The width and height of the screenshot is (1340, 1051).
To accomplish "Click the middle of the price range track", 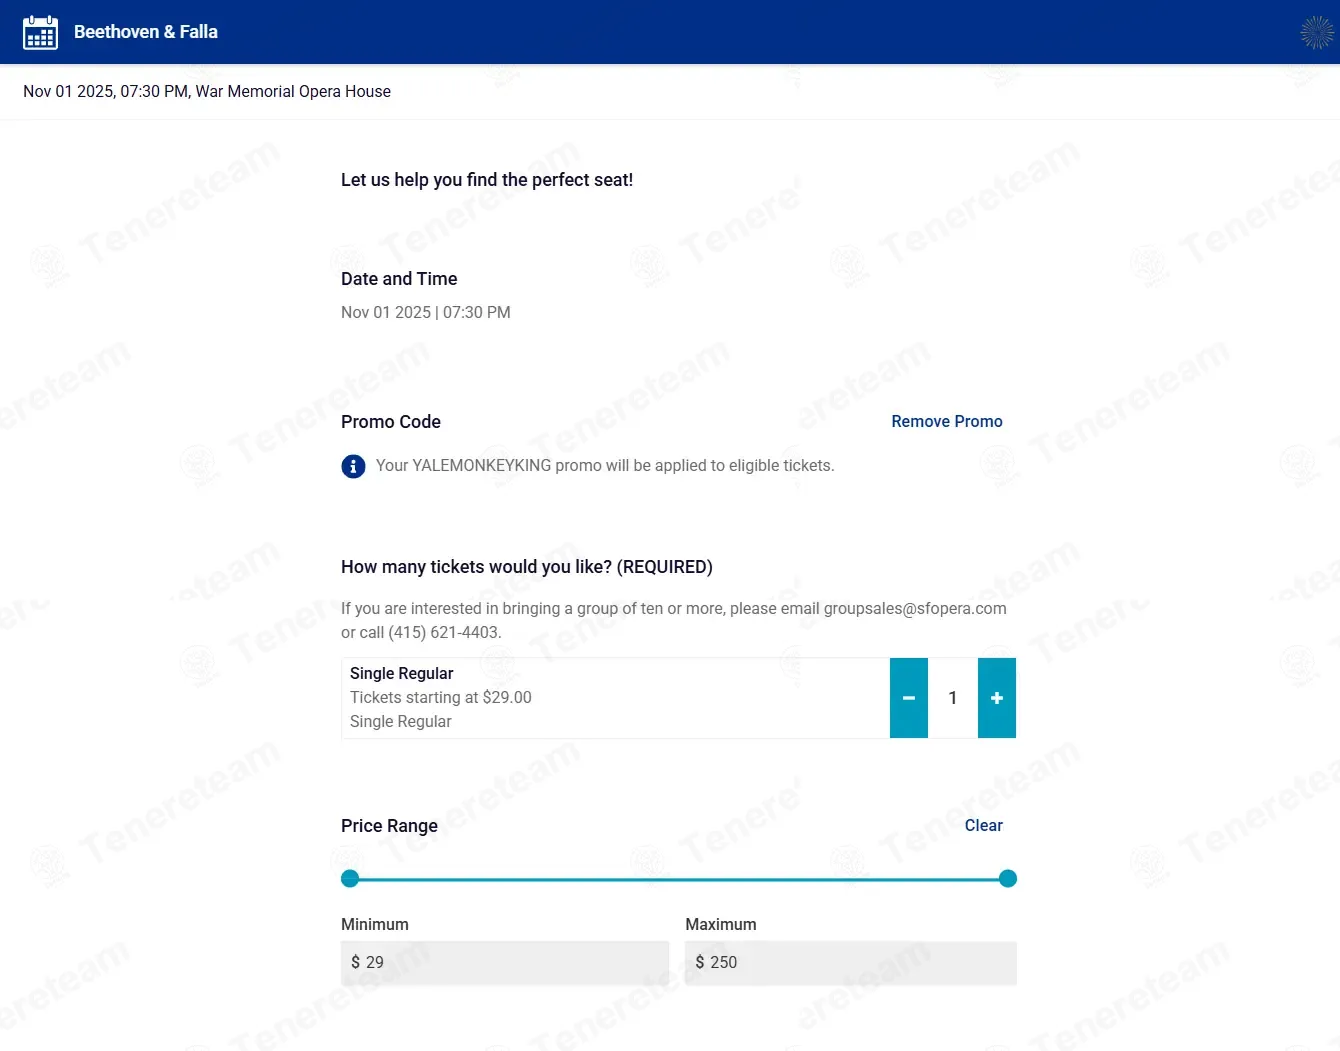I will click(x=678, y=879).
